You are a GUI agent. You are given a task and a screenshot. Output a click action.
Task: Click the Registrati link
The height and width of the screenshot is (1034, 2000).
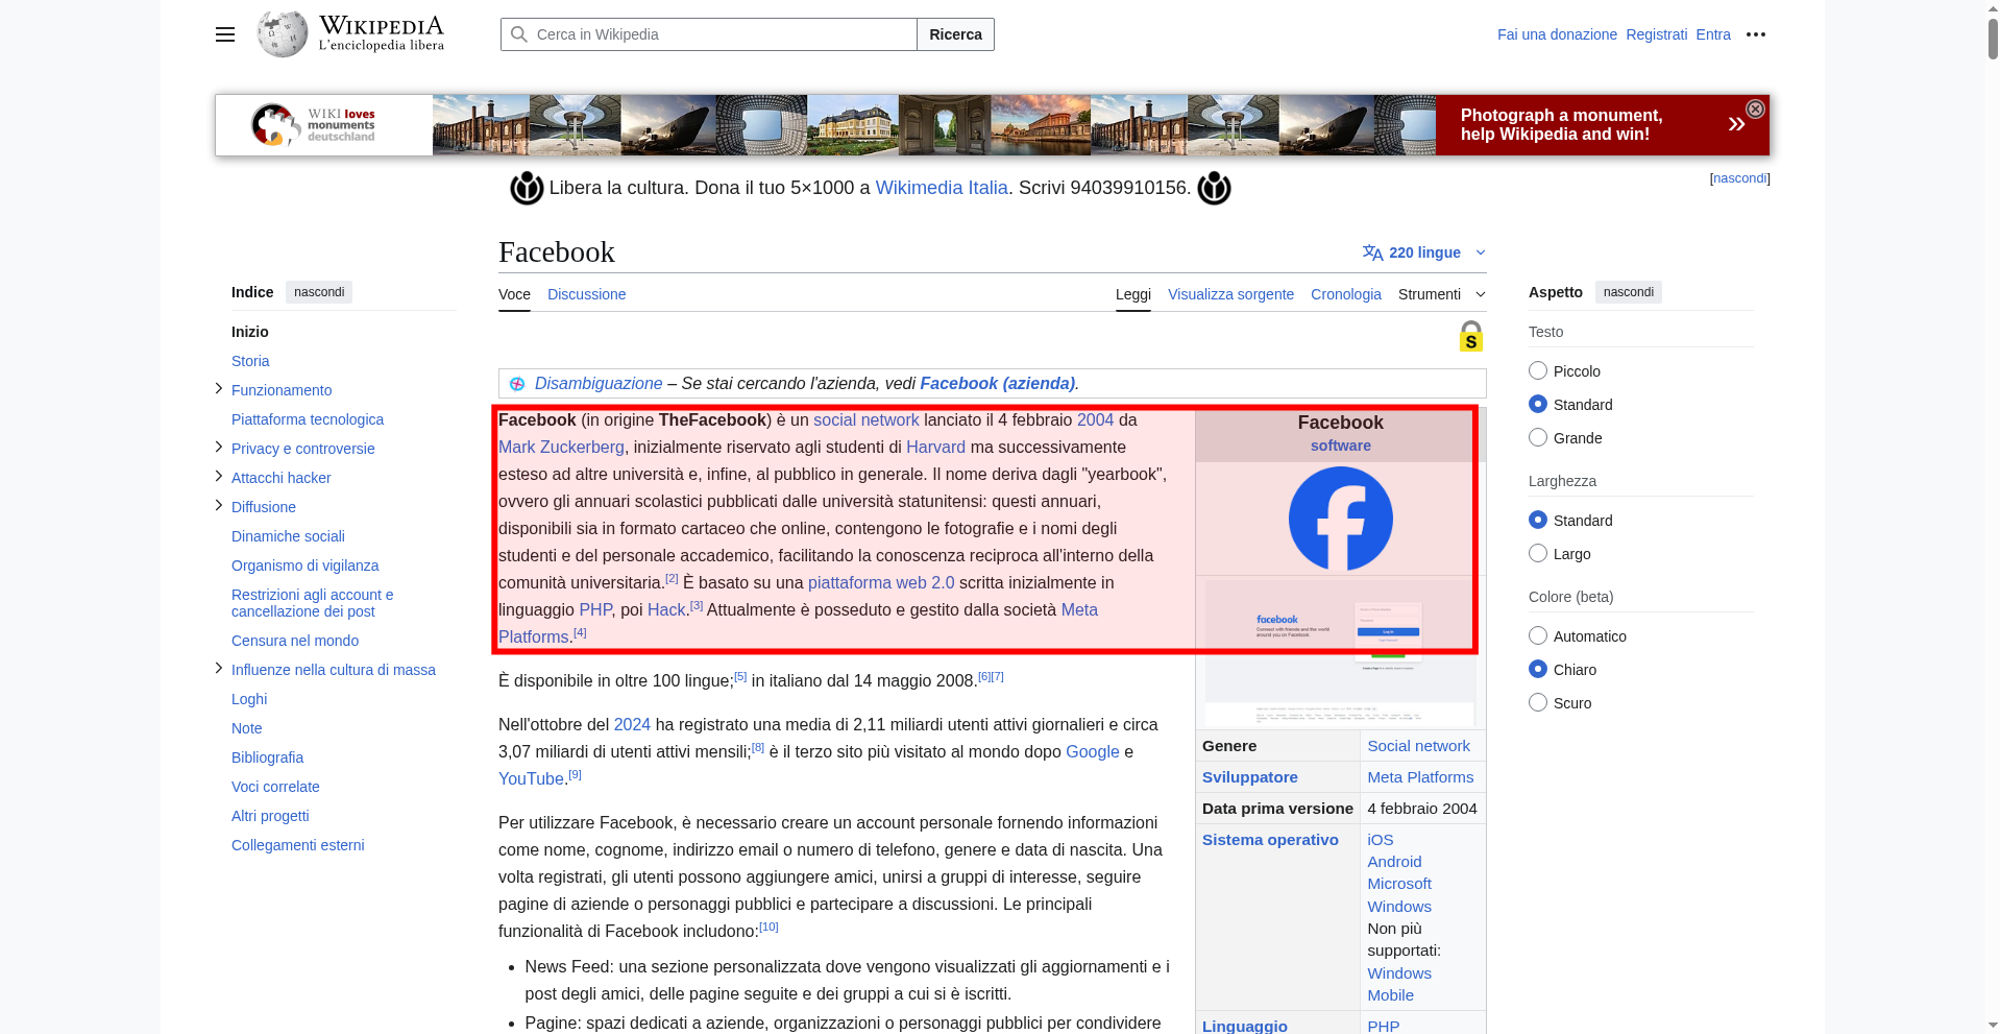click(x=1656, y=34)
